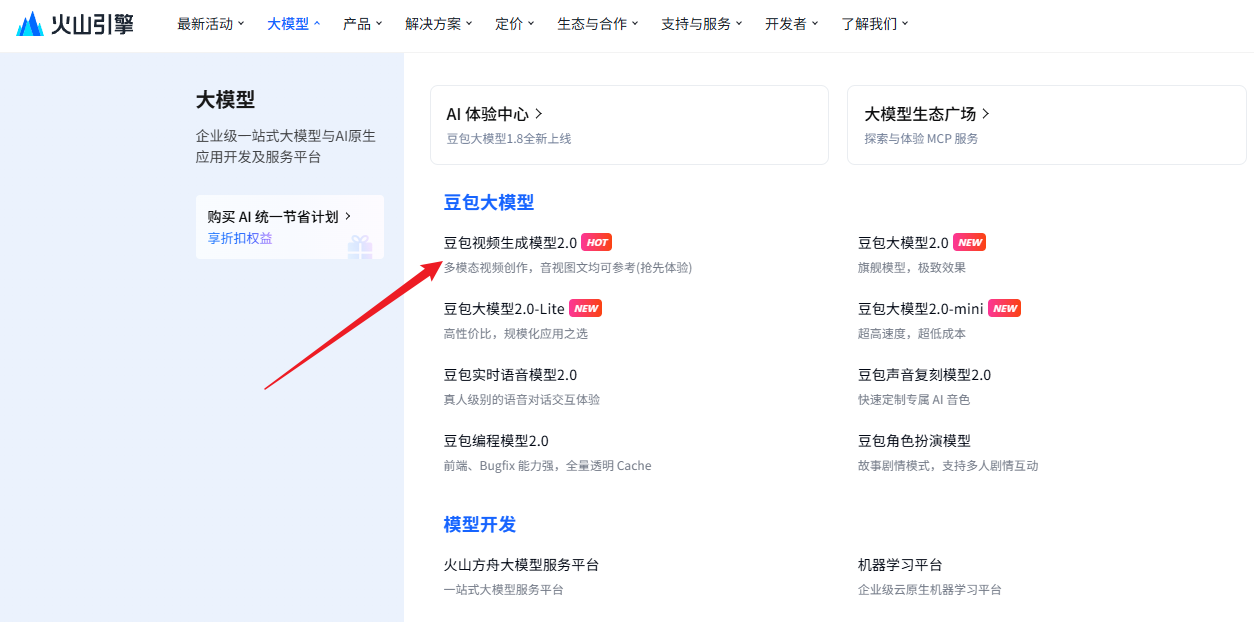Open 豆包声音复刻模型2.0
The width and height of the screenshot is (1254, 622).
point(924,375)
